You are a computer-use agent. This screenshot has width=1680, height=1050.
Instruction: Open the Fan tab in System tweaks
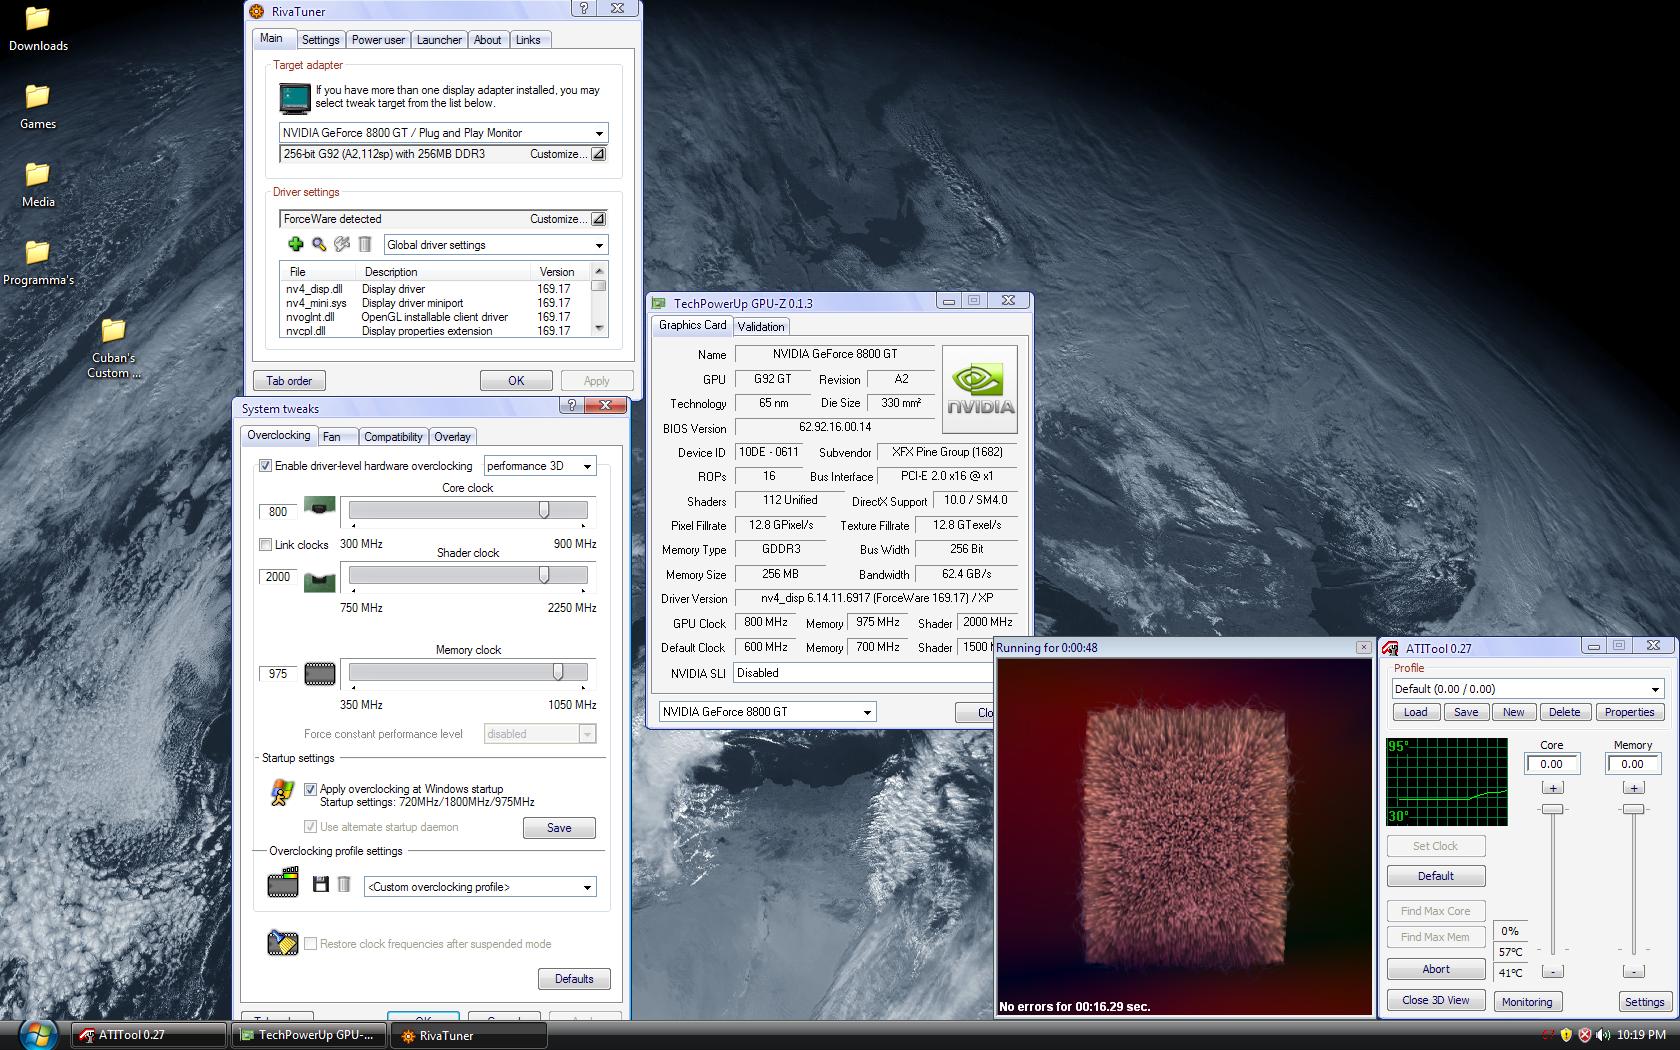(x=337, y=437)
